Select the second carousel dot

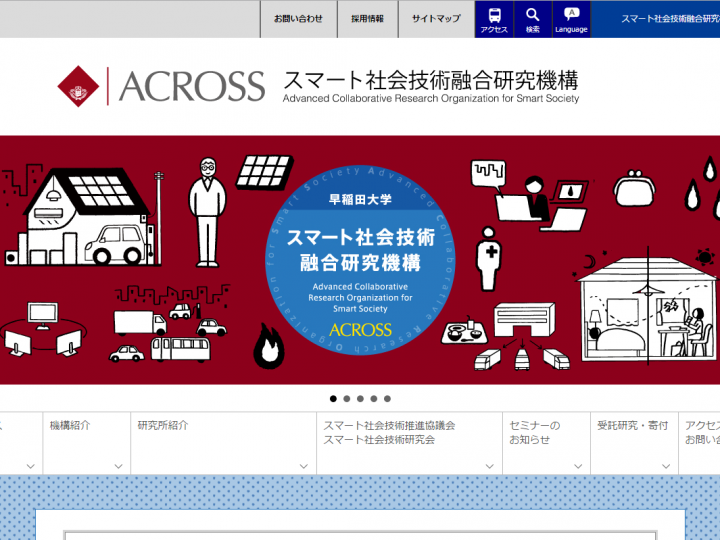(347, 399)
